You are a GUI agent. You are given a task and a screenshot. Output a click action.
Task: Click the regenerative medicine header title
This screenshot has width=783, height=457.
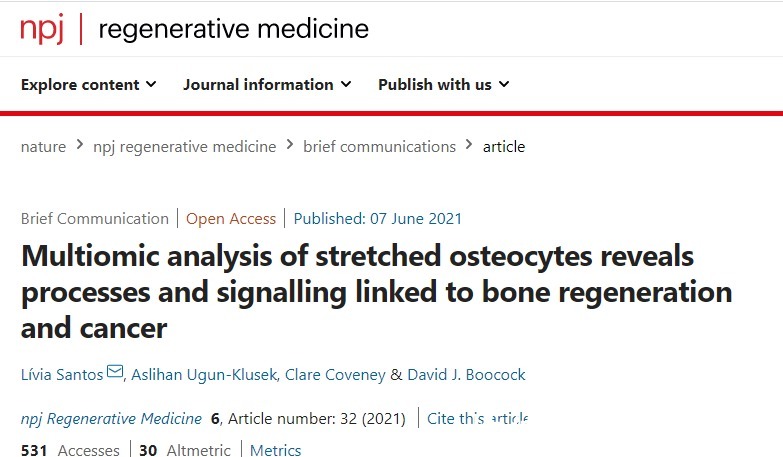(x=233, y=29)
